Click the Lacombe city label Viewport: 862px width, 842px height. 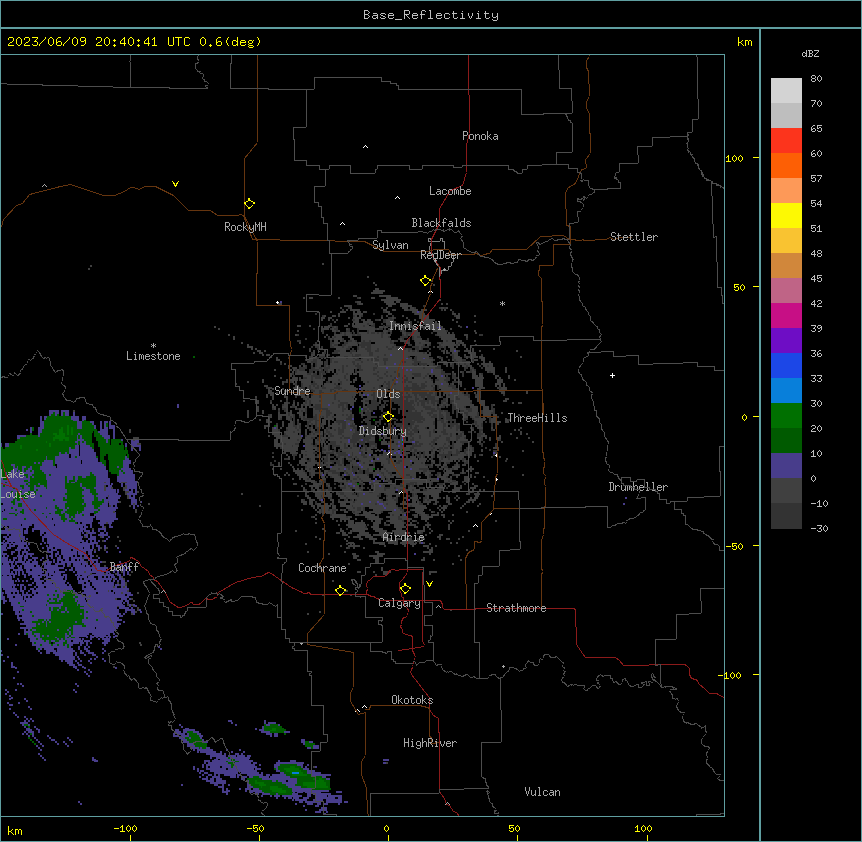(450, 191)
